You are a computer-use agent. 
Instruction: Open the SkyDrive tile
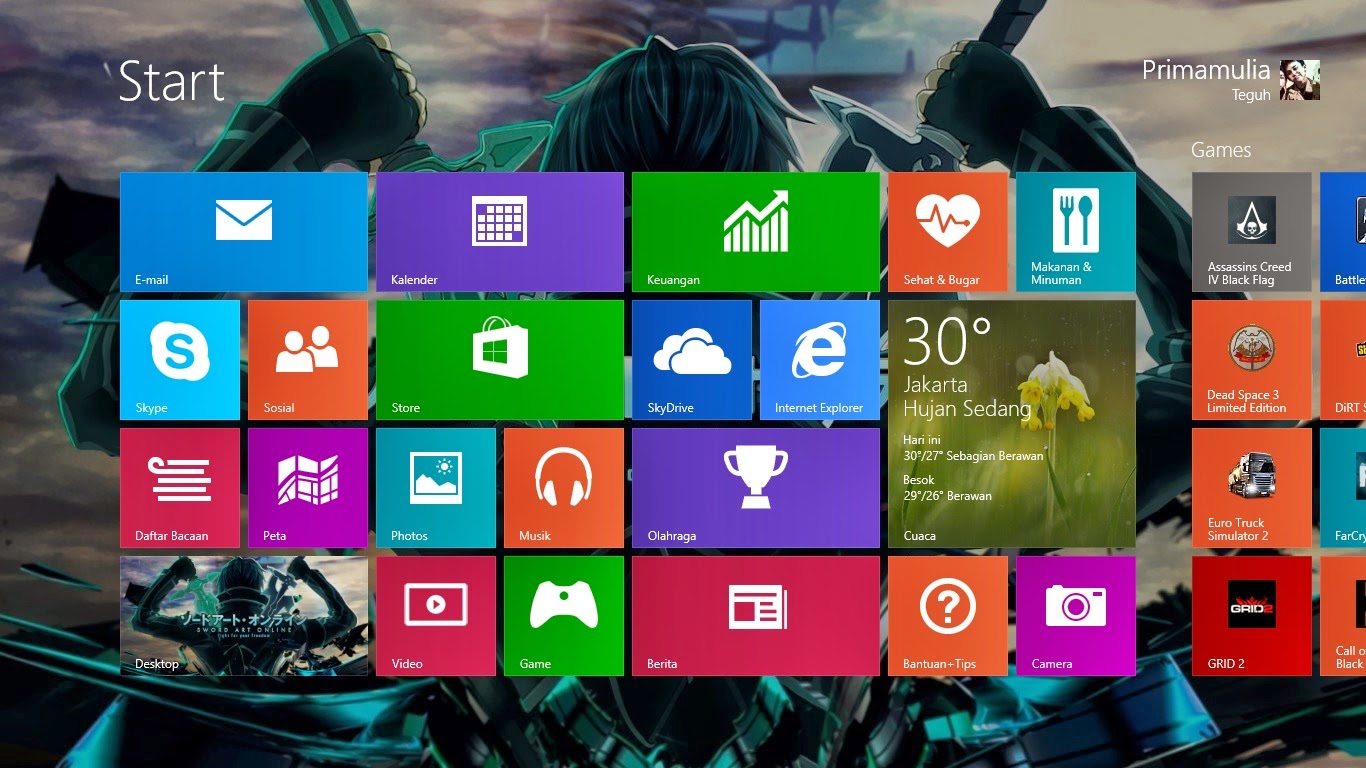[692, 360]
